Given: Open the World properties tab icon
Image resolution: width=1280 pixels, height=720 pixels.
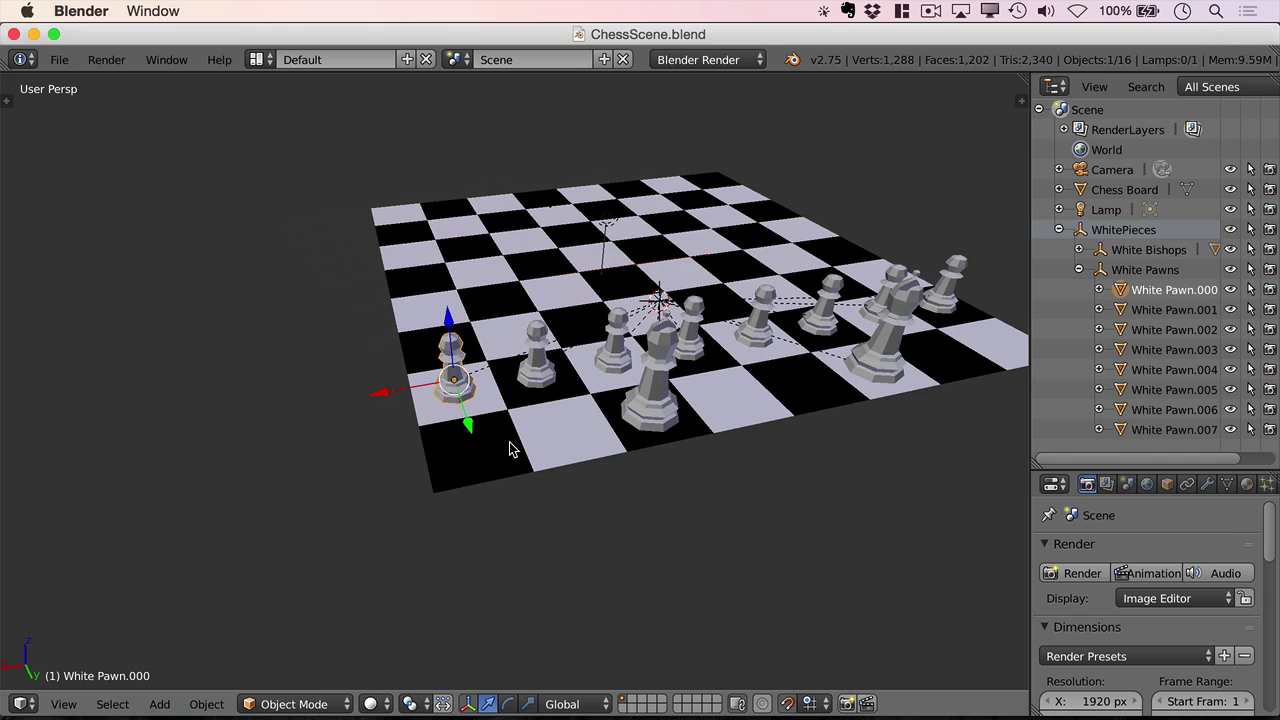Looking at the screenshot, I should pos(1147,484).
